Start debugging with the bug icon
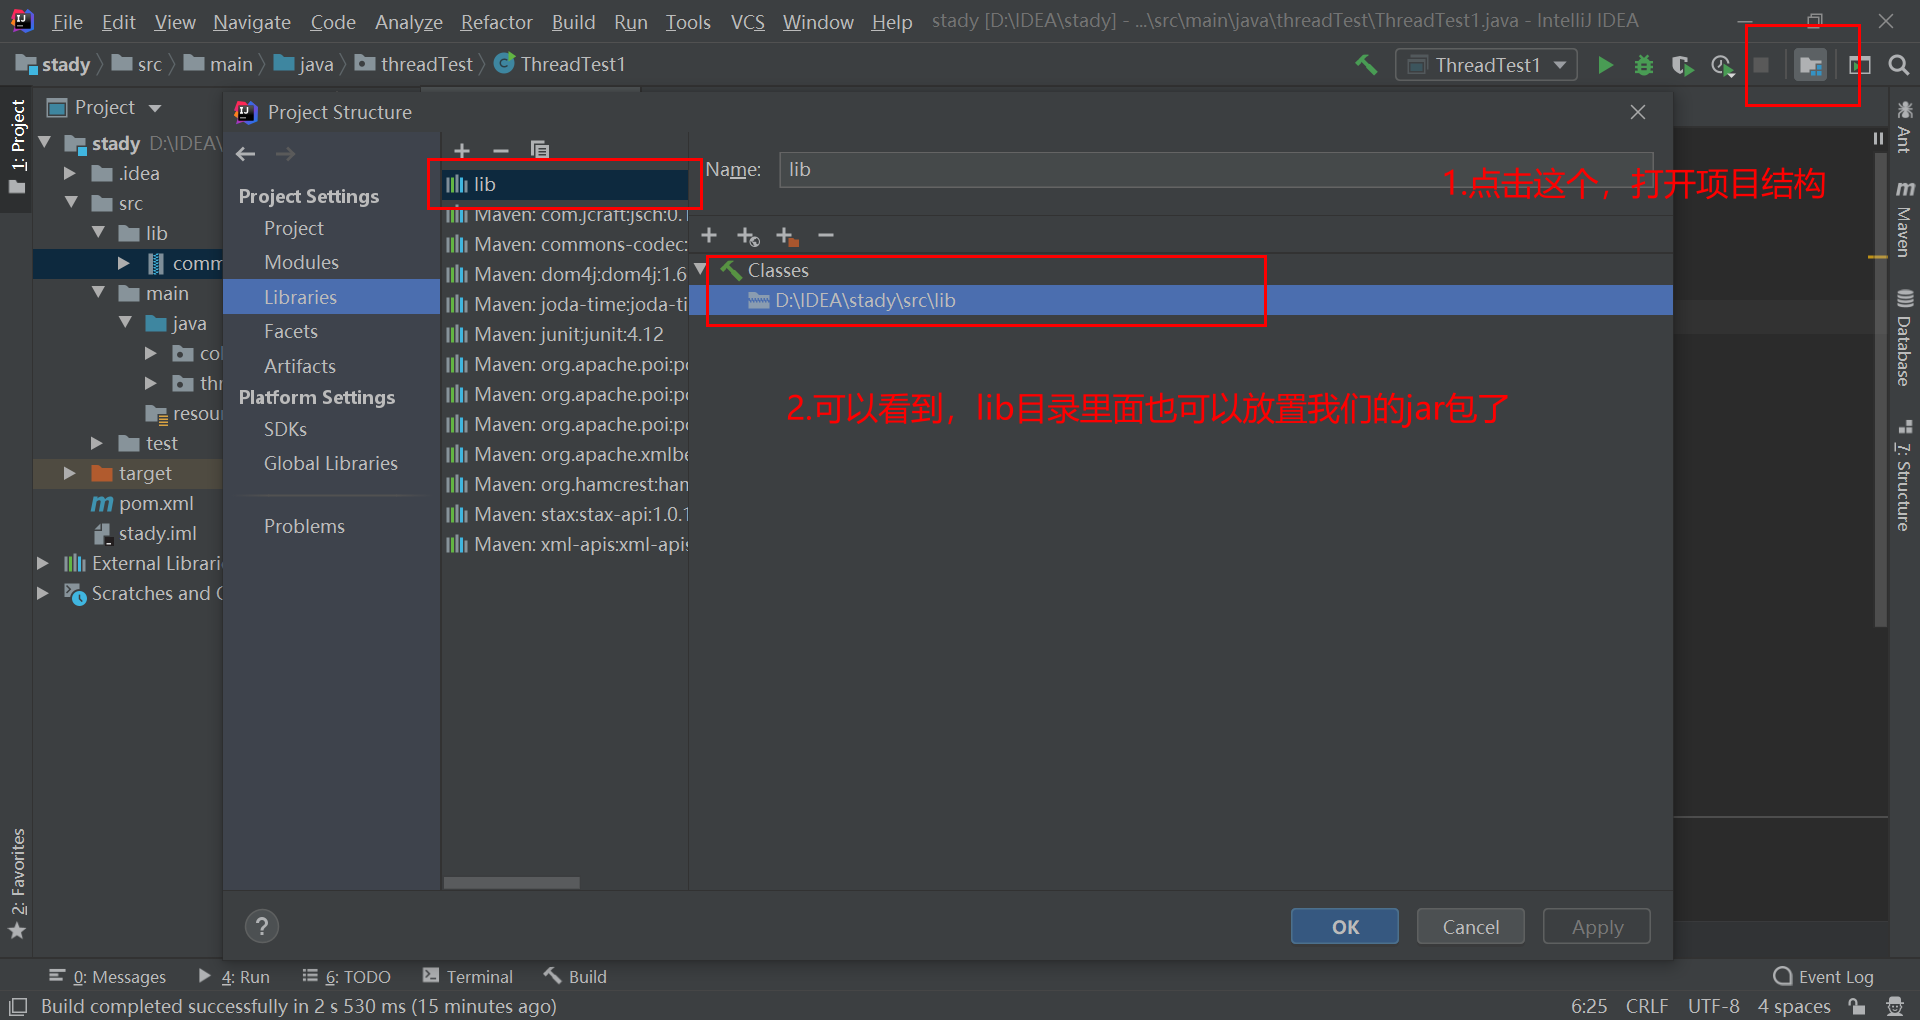Image resolution: width=1920 pixels, height=1020 pixels. point(1644,65)
